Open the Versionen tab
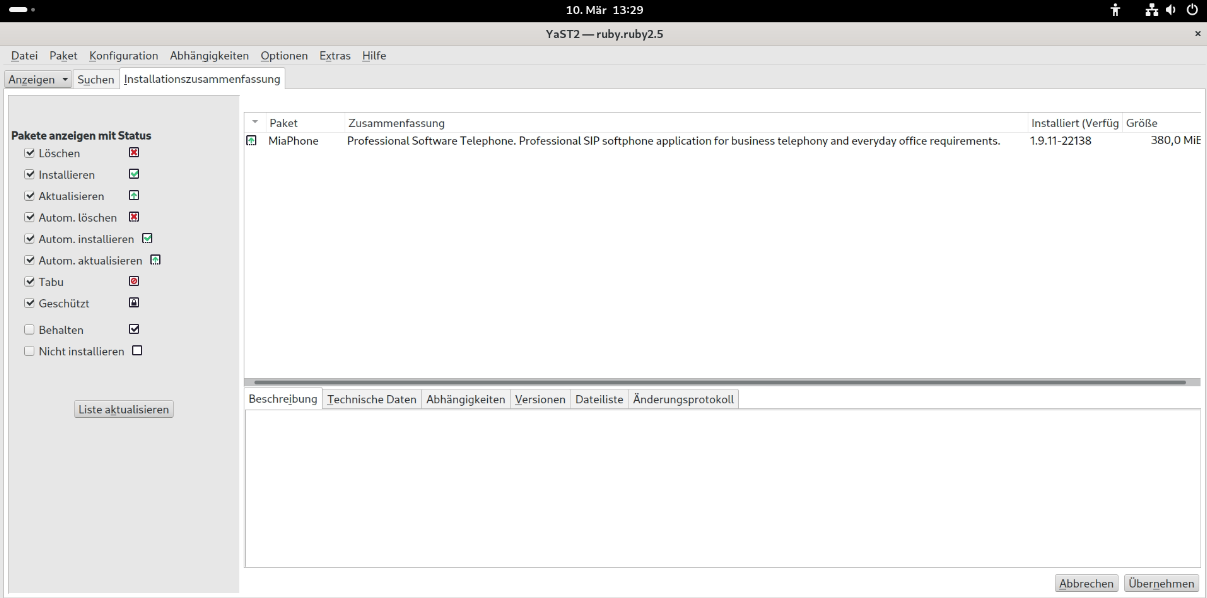 coord(540,399)
